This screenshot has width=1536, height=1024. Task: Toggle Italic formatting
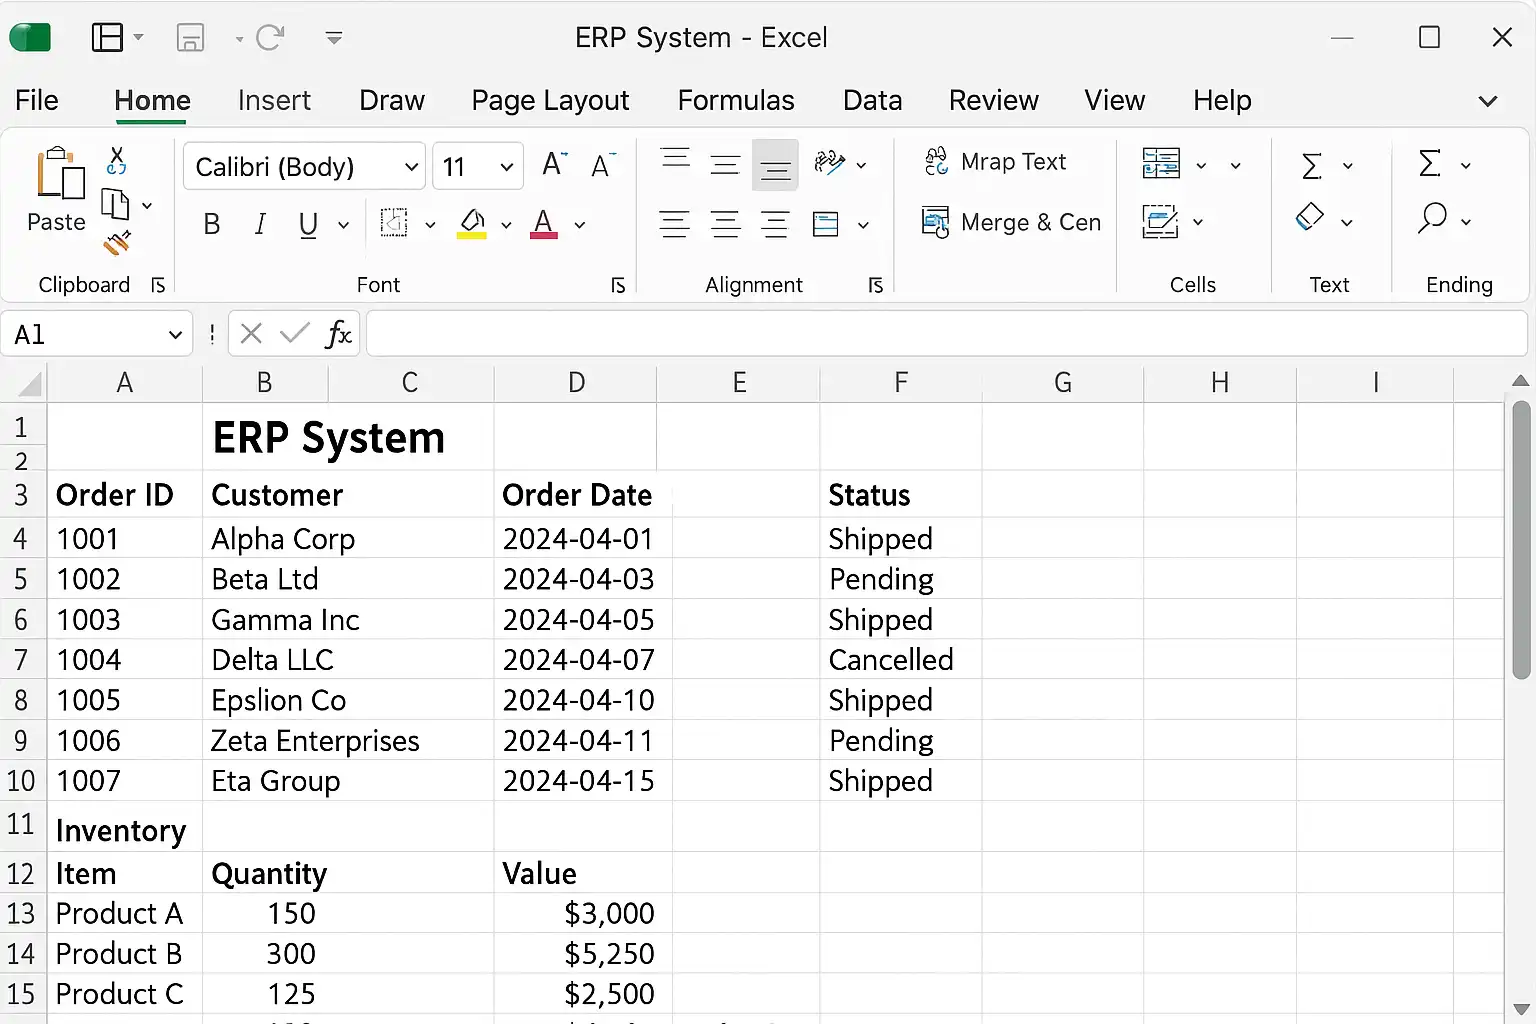[x=260, y=224]
